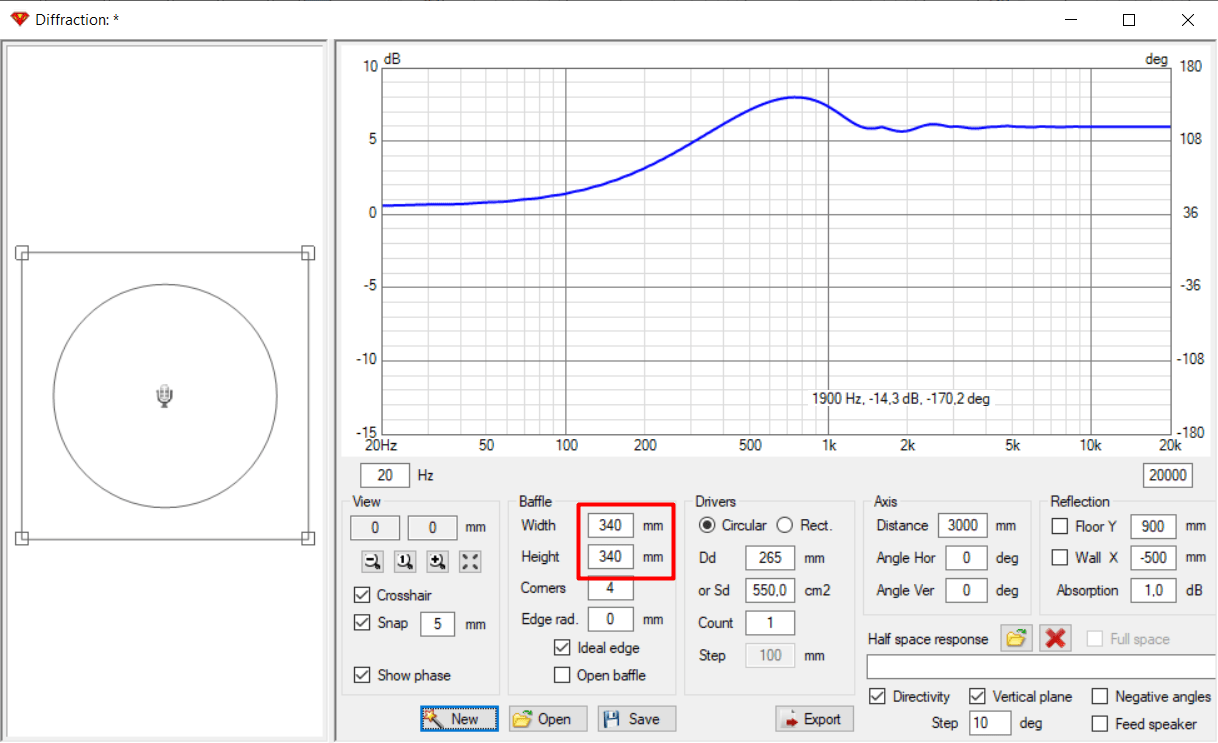1218x743 pixels.
Task: Toggle the Directivity checkbox
Action: pyautogui.click(x=878, y=696)
